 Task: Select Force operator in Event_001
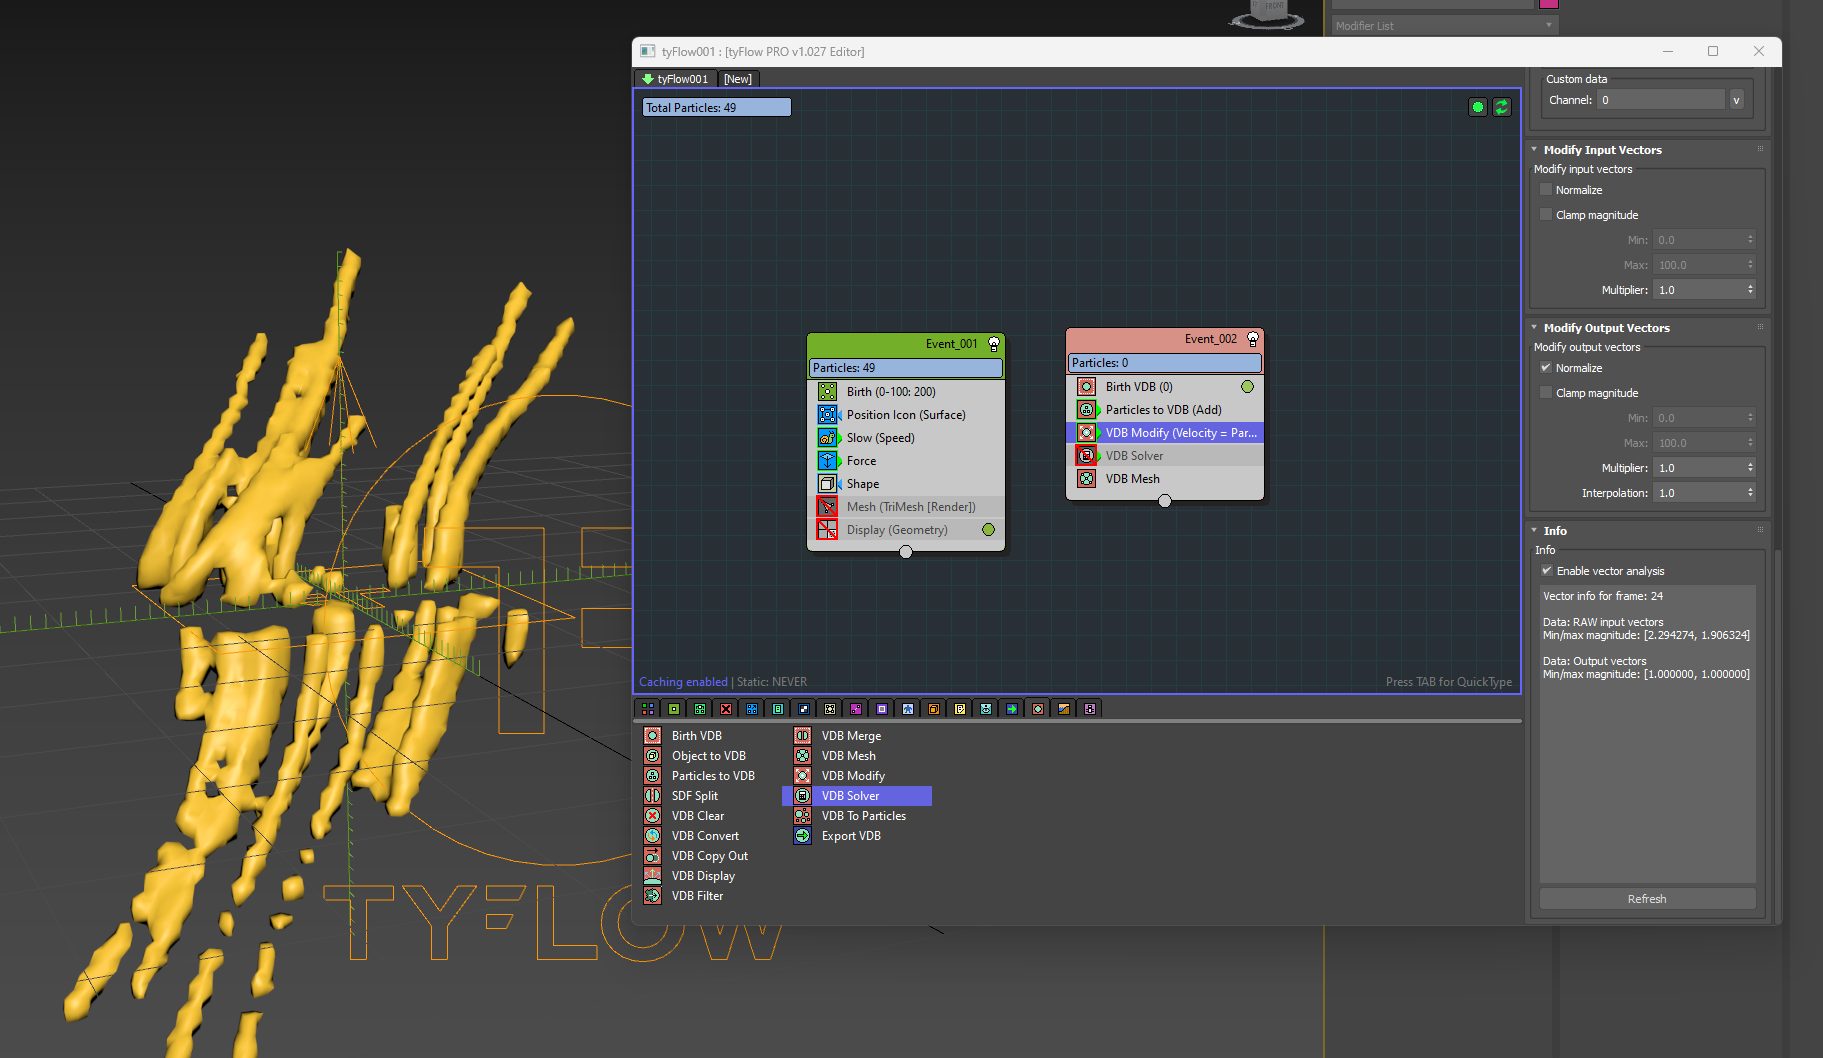(906, 461)
